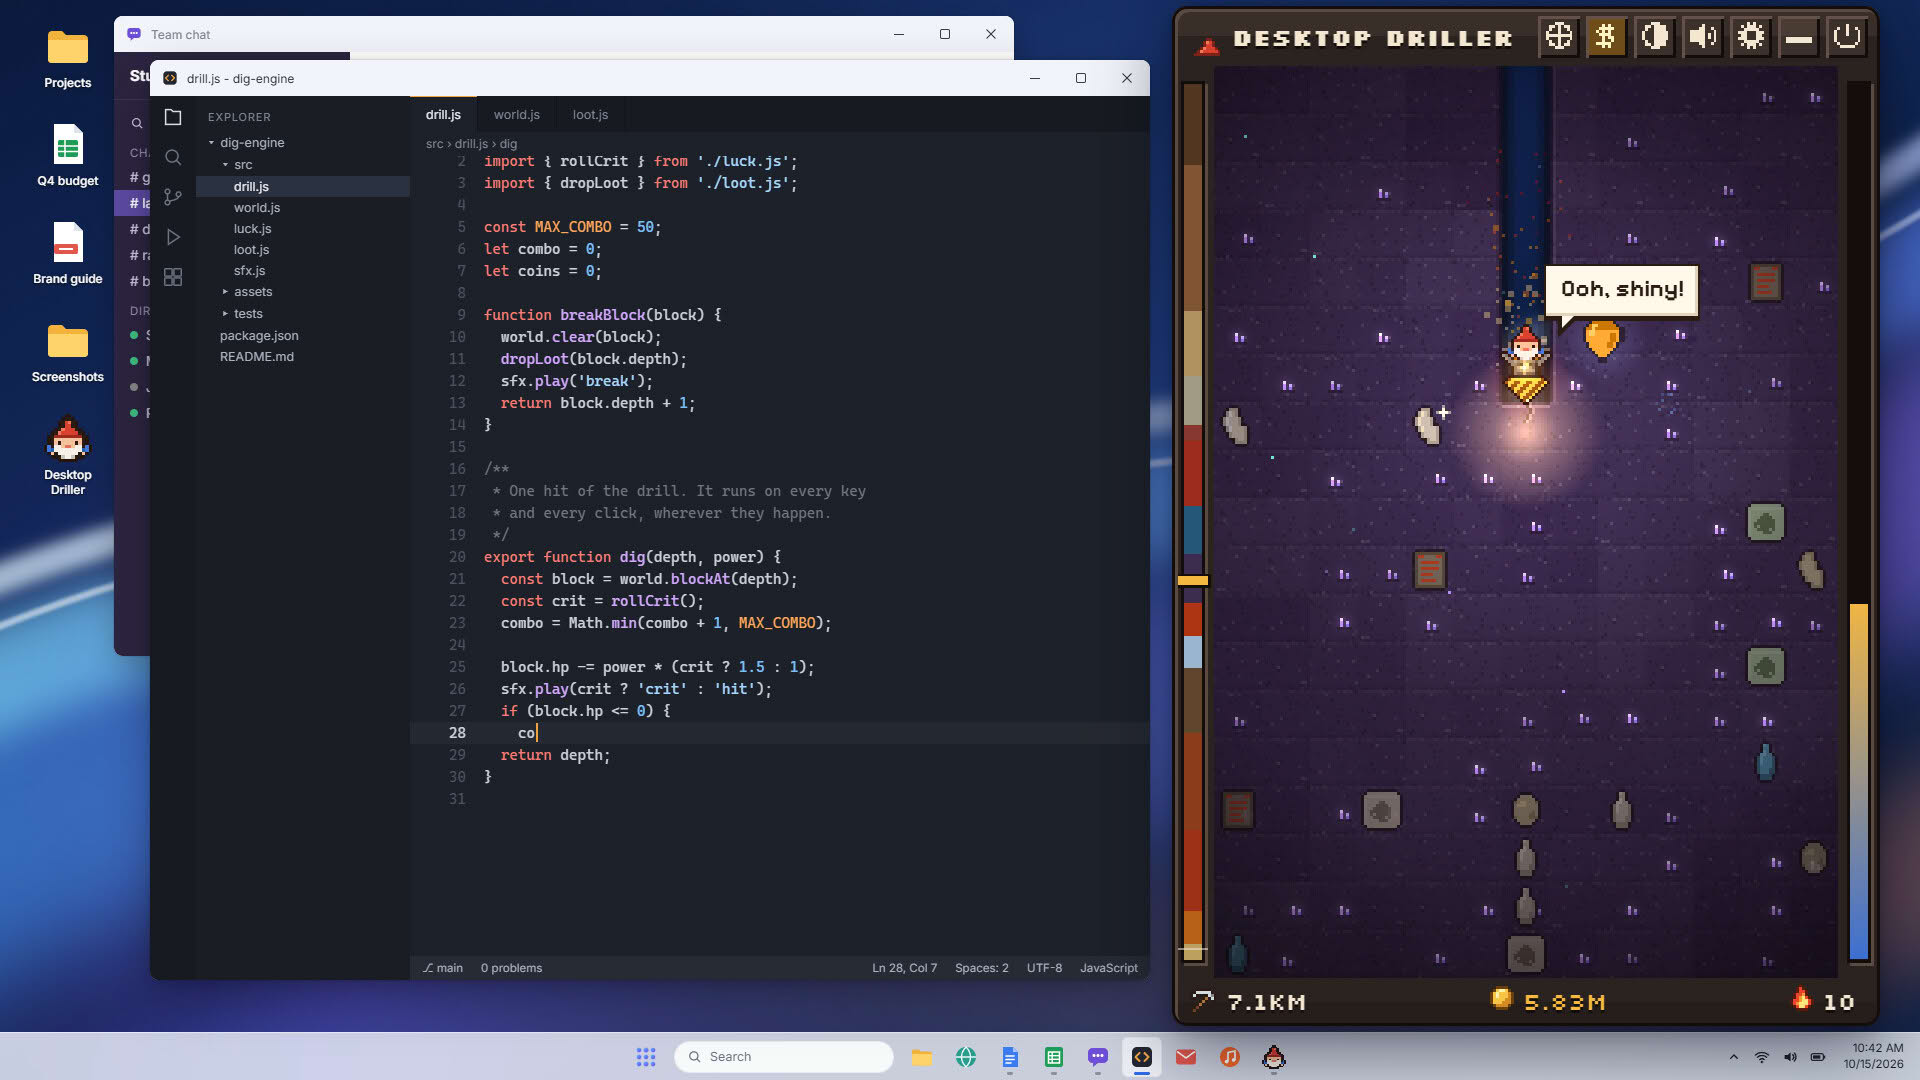Toggle the contrast half-circle button in Desktop Driller
Image resolution: width=1920 pixels, height=1080 pixels.
[1654, 38]
